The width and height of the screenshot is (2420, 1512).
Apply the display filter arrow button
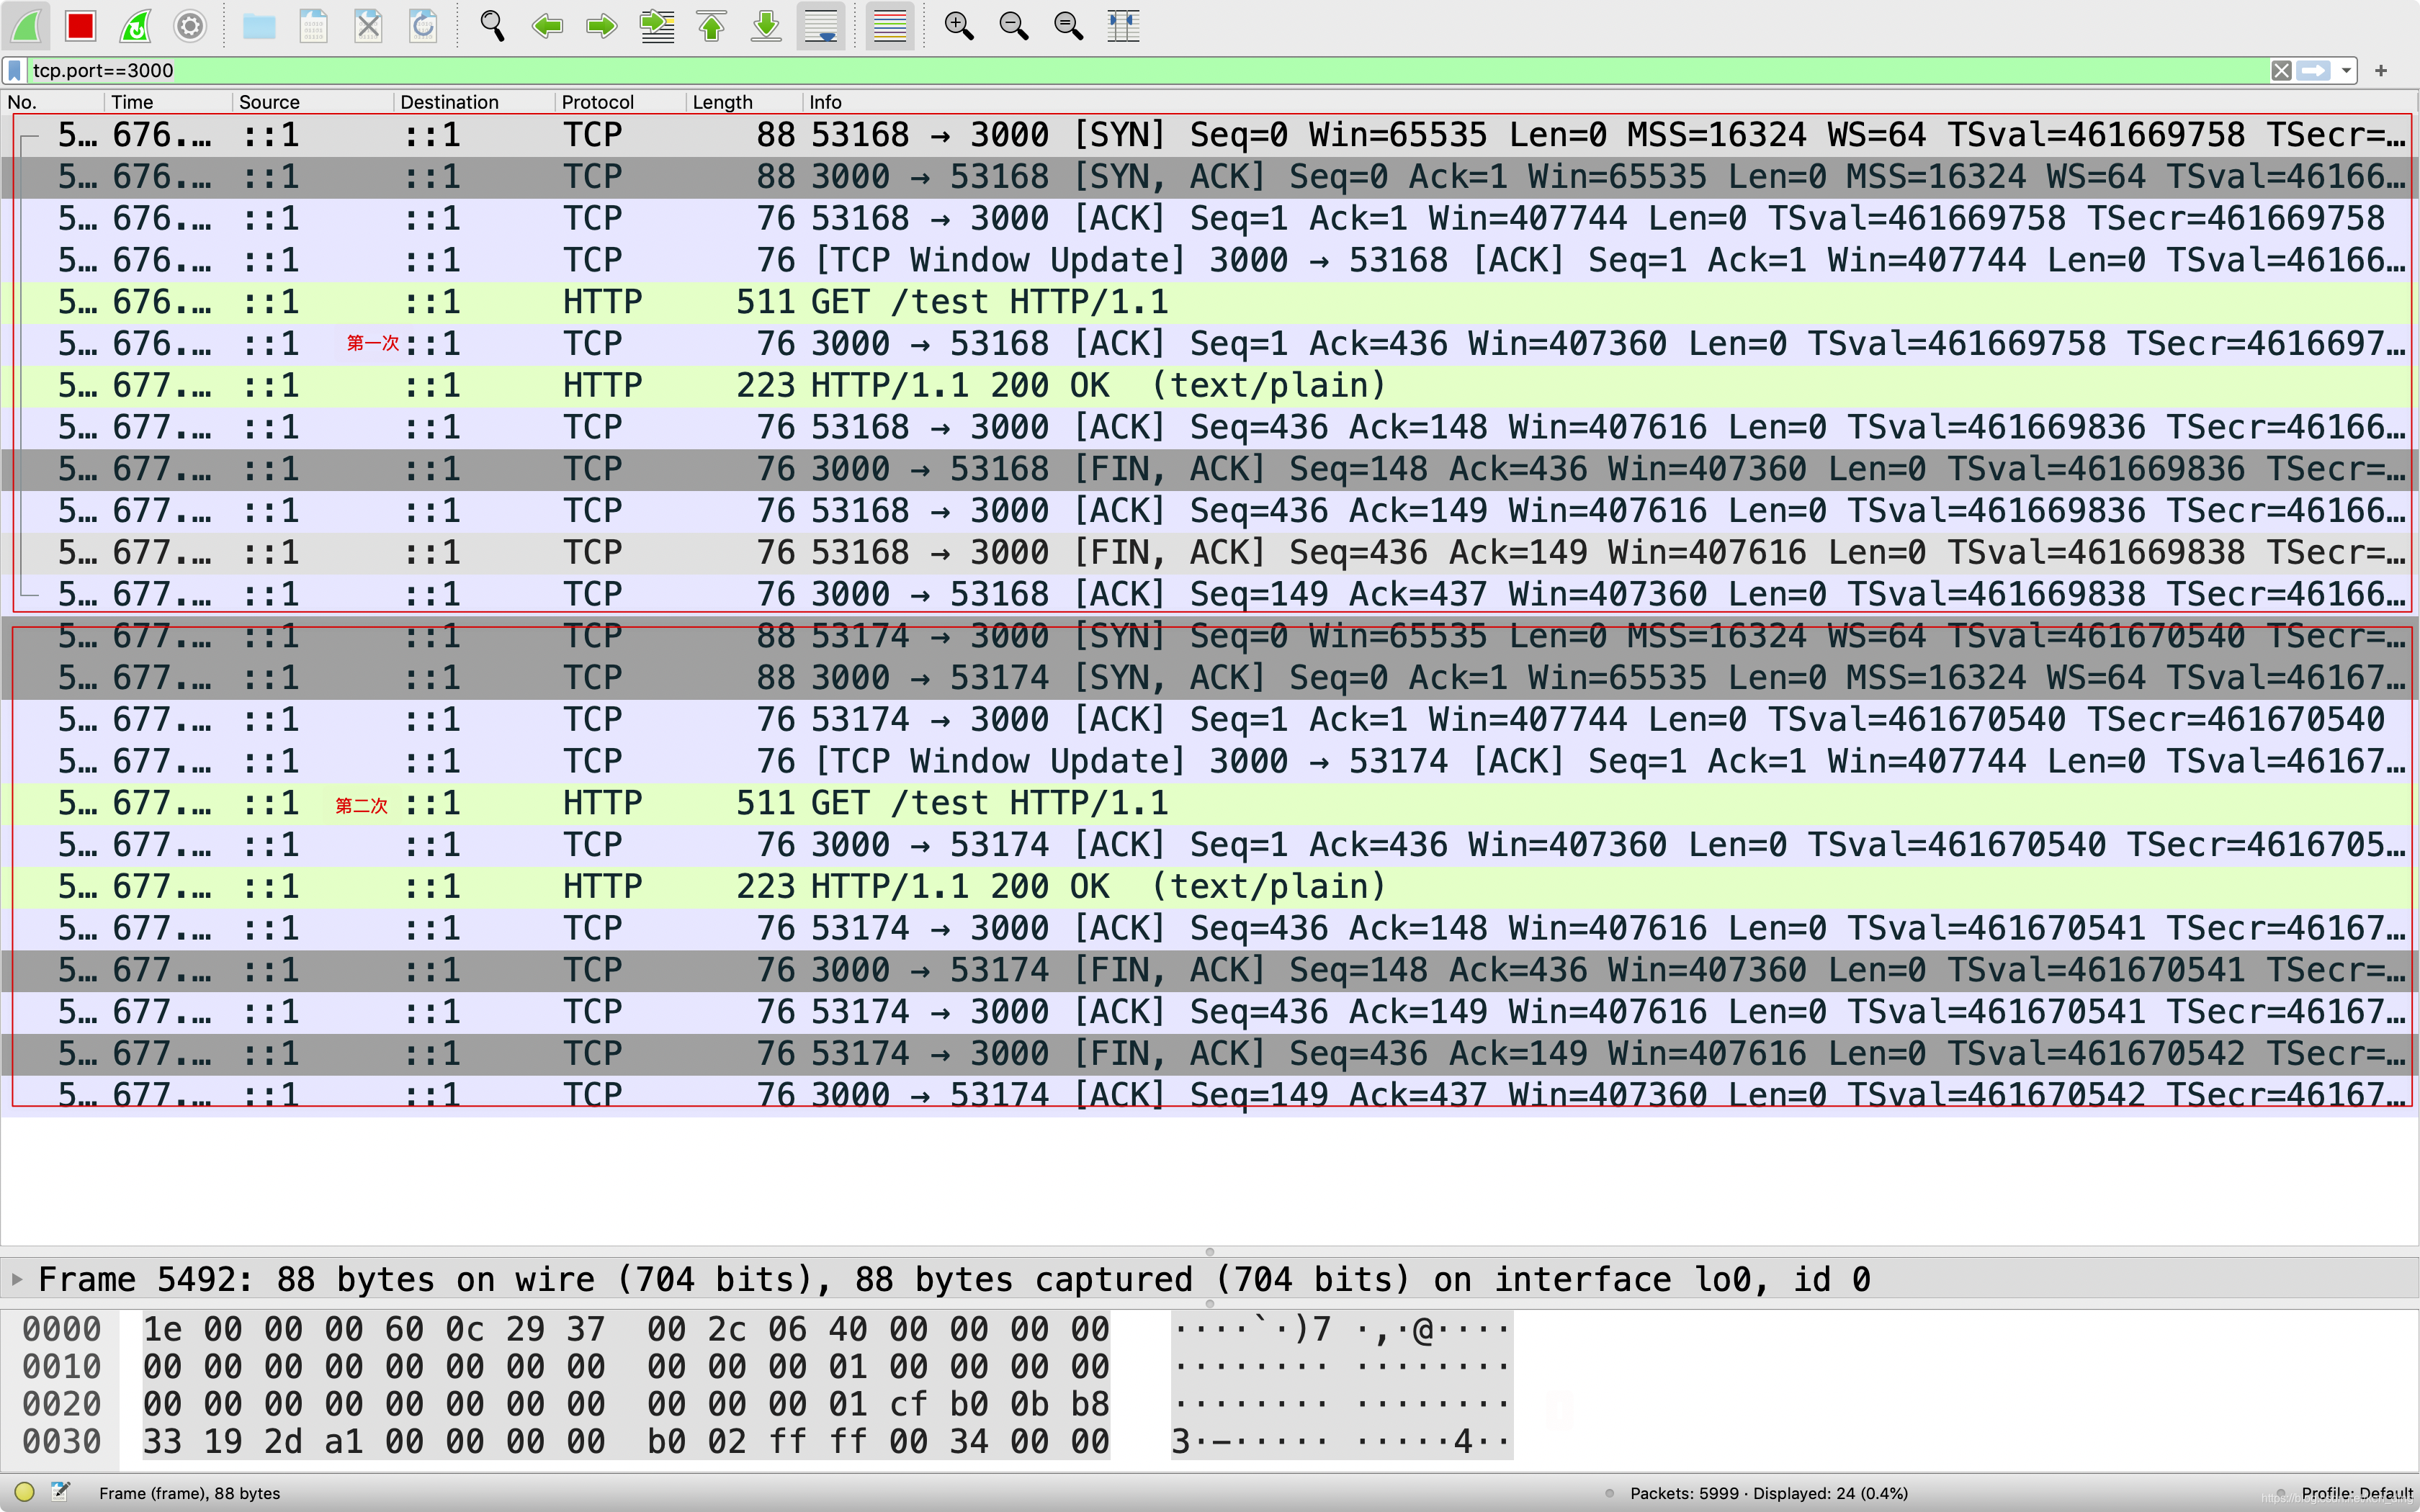tap(2313, 70)
